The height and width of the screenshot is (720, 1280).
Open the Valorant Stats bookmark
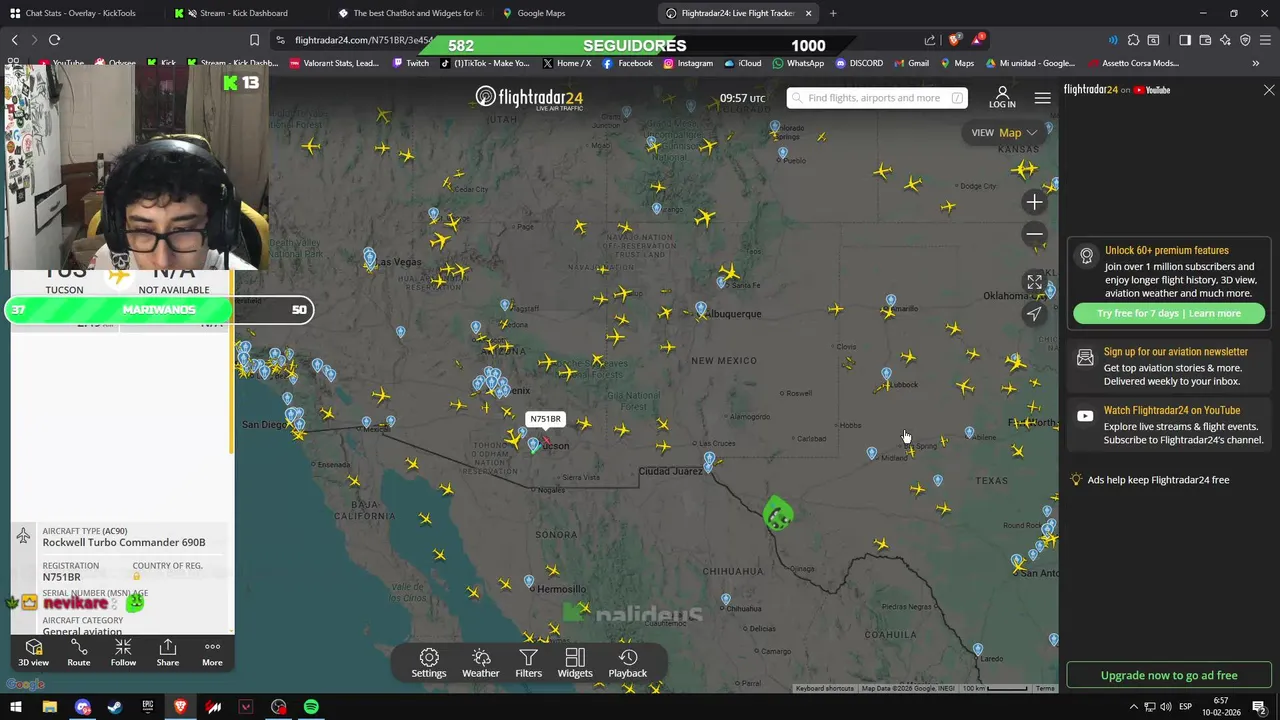coord(334,63)
